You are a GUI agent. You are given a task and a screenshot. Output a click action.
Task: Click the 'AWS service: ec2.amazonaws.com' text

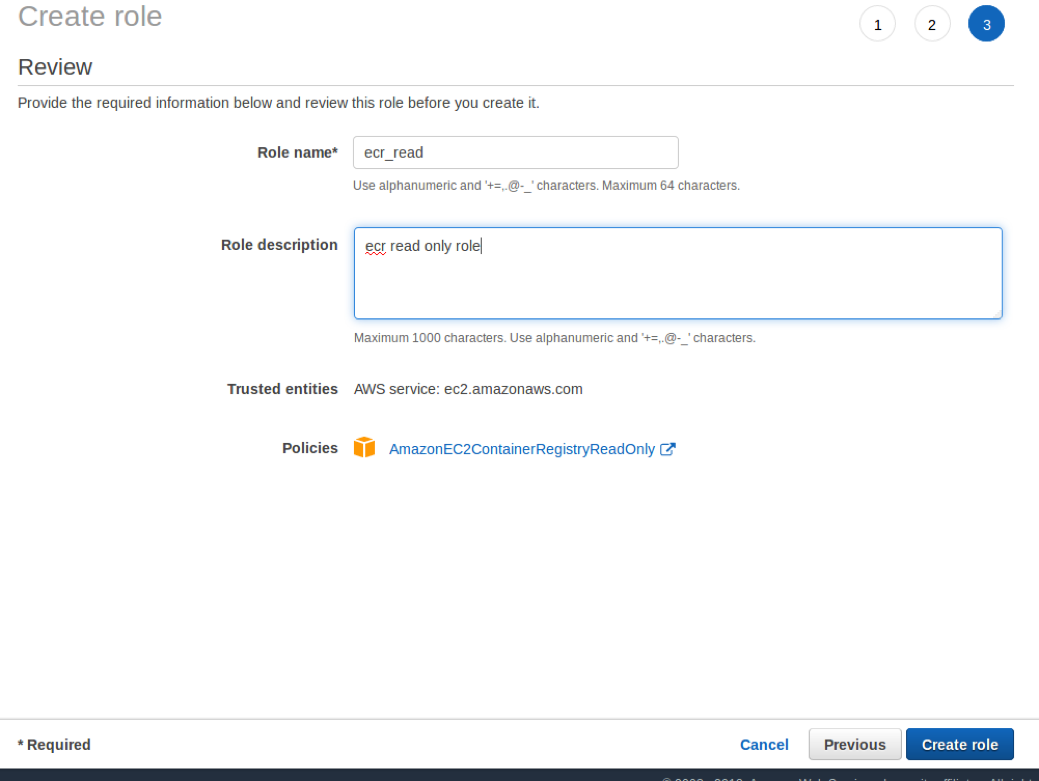pos(468,389)
